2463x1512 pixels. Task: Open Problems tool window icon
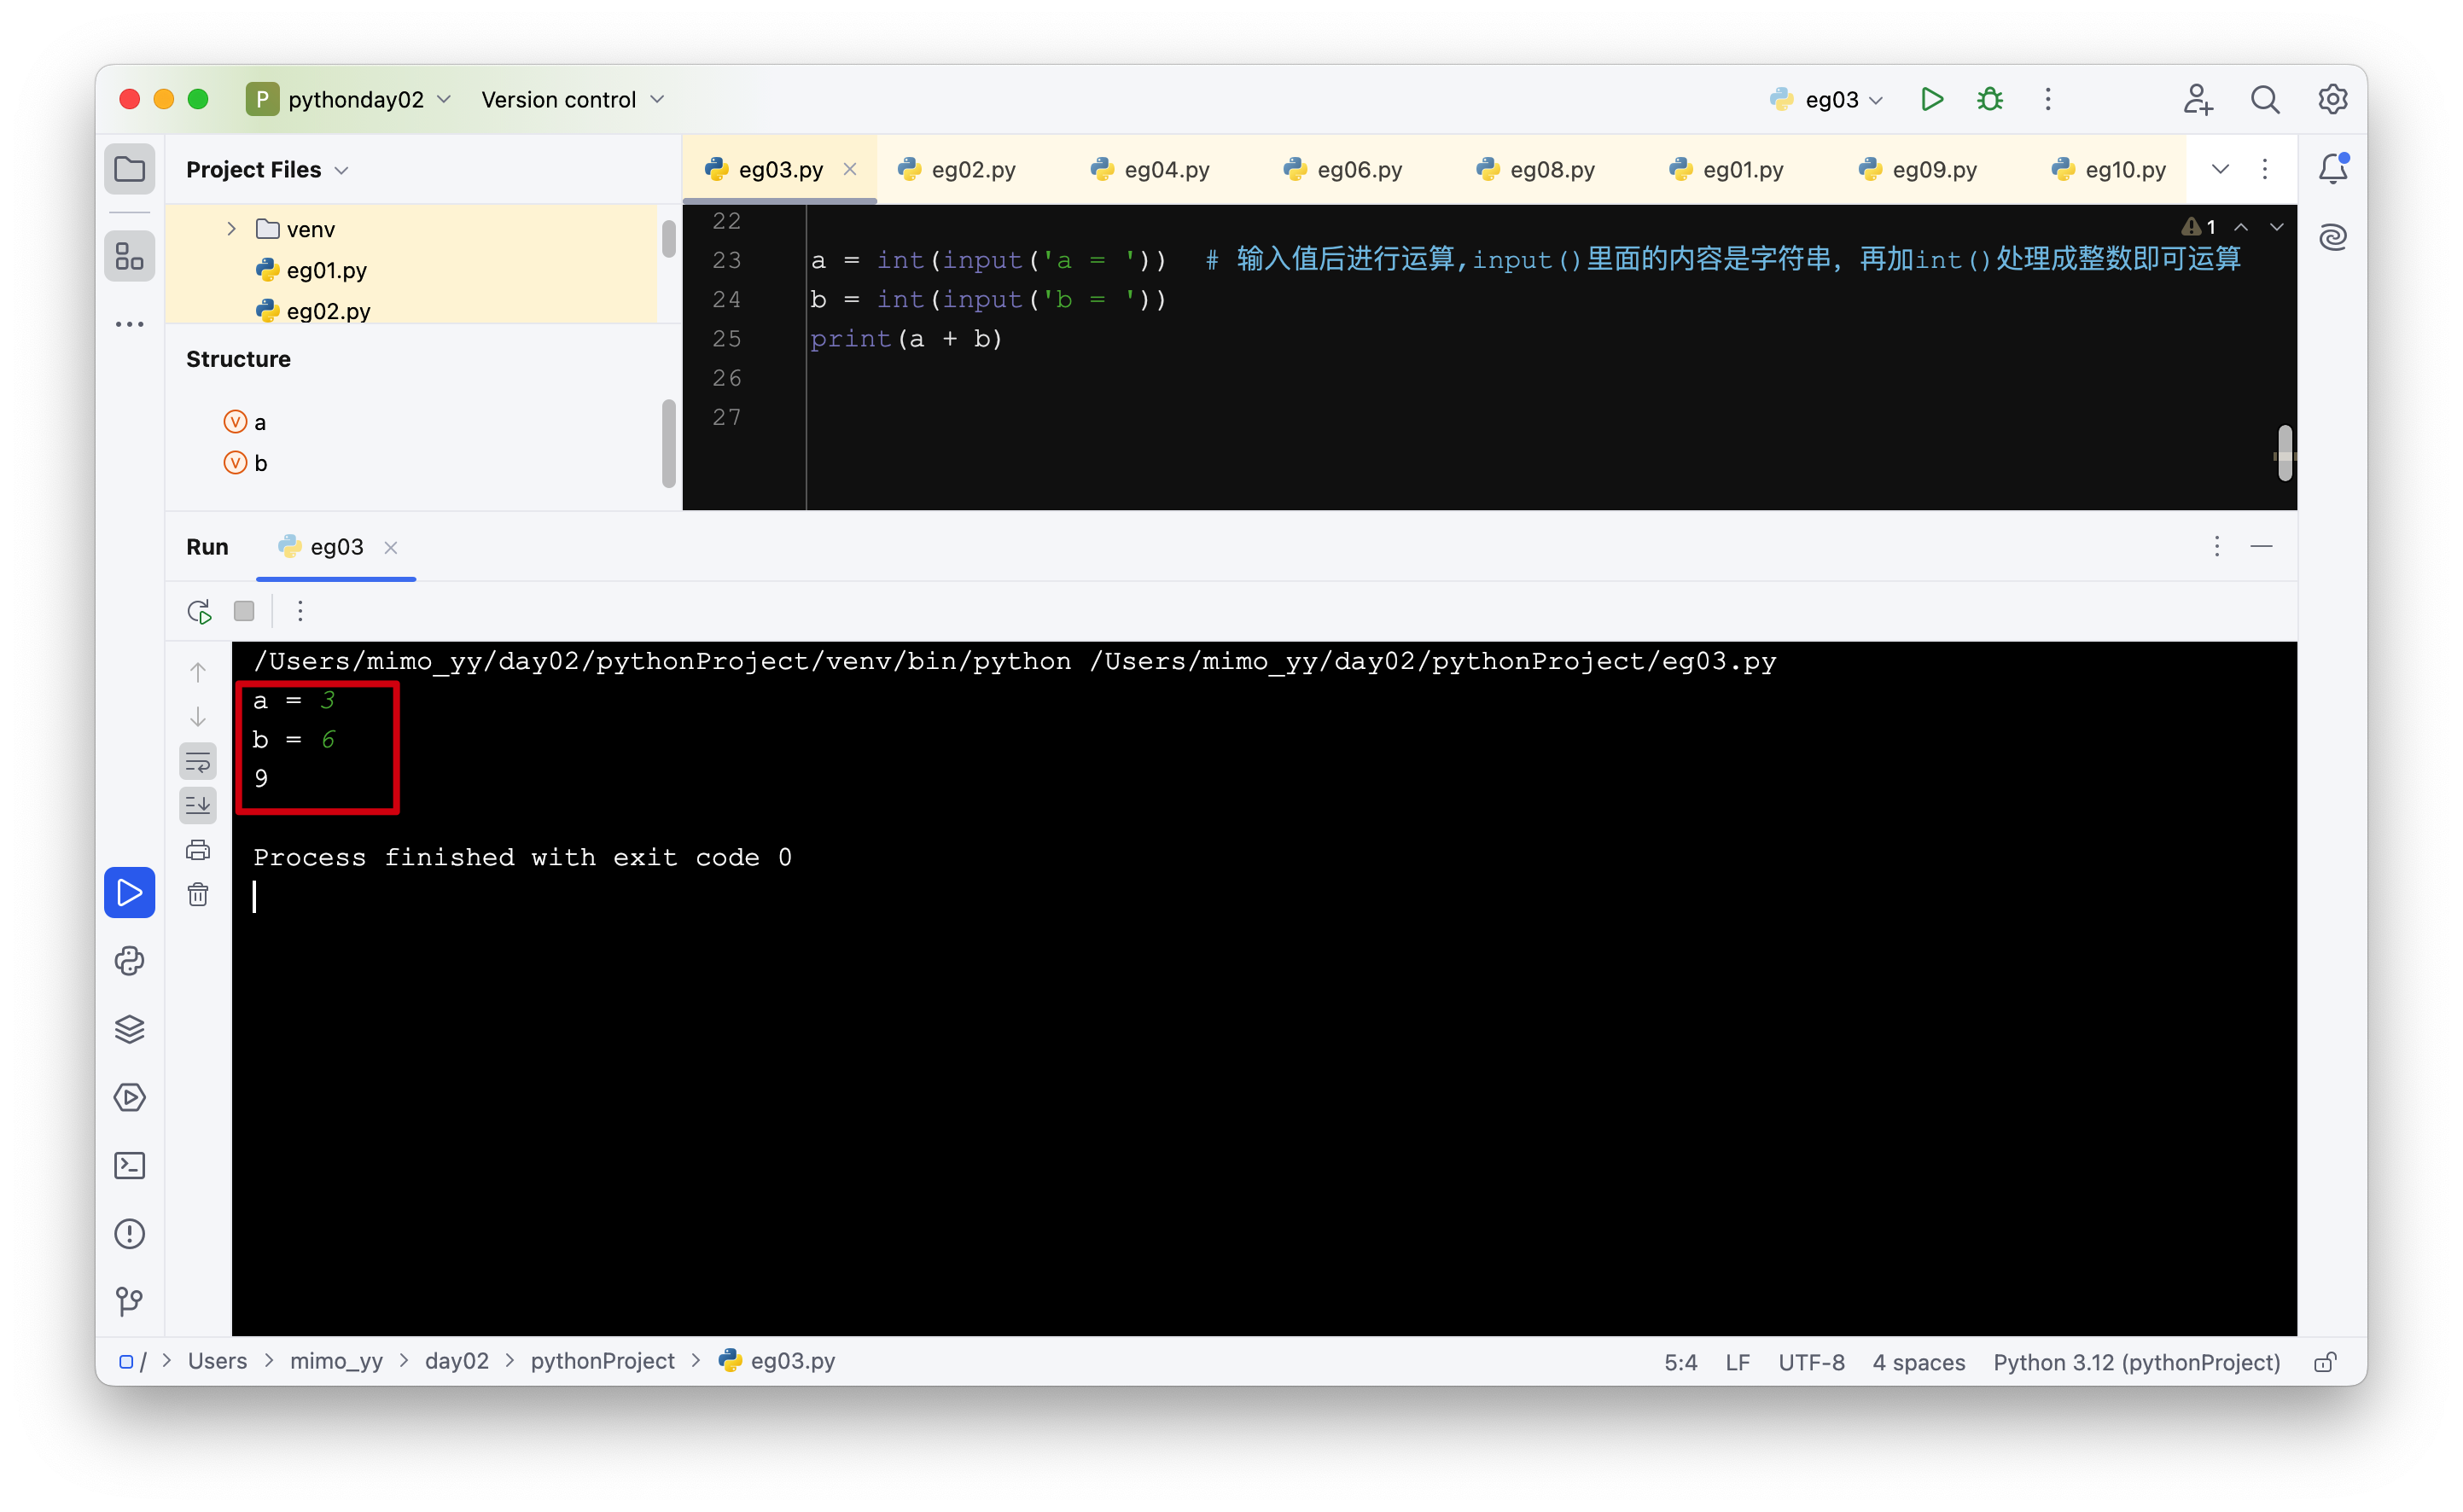click(x=129, y=1233)
